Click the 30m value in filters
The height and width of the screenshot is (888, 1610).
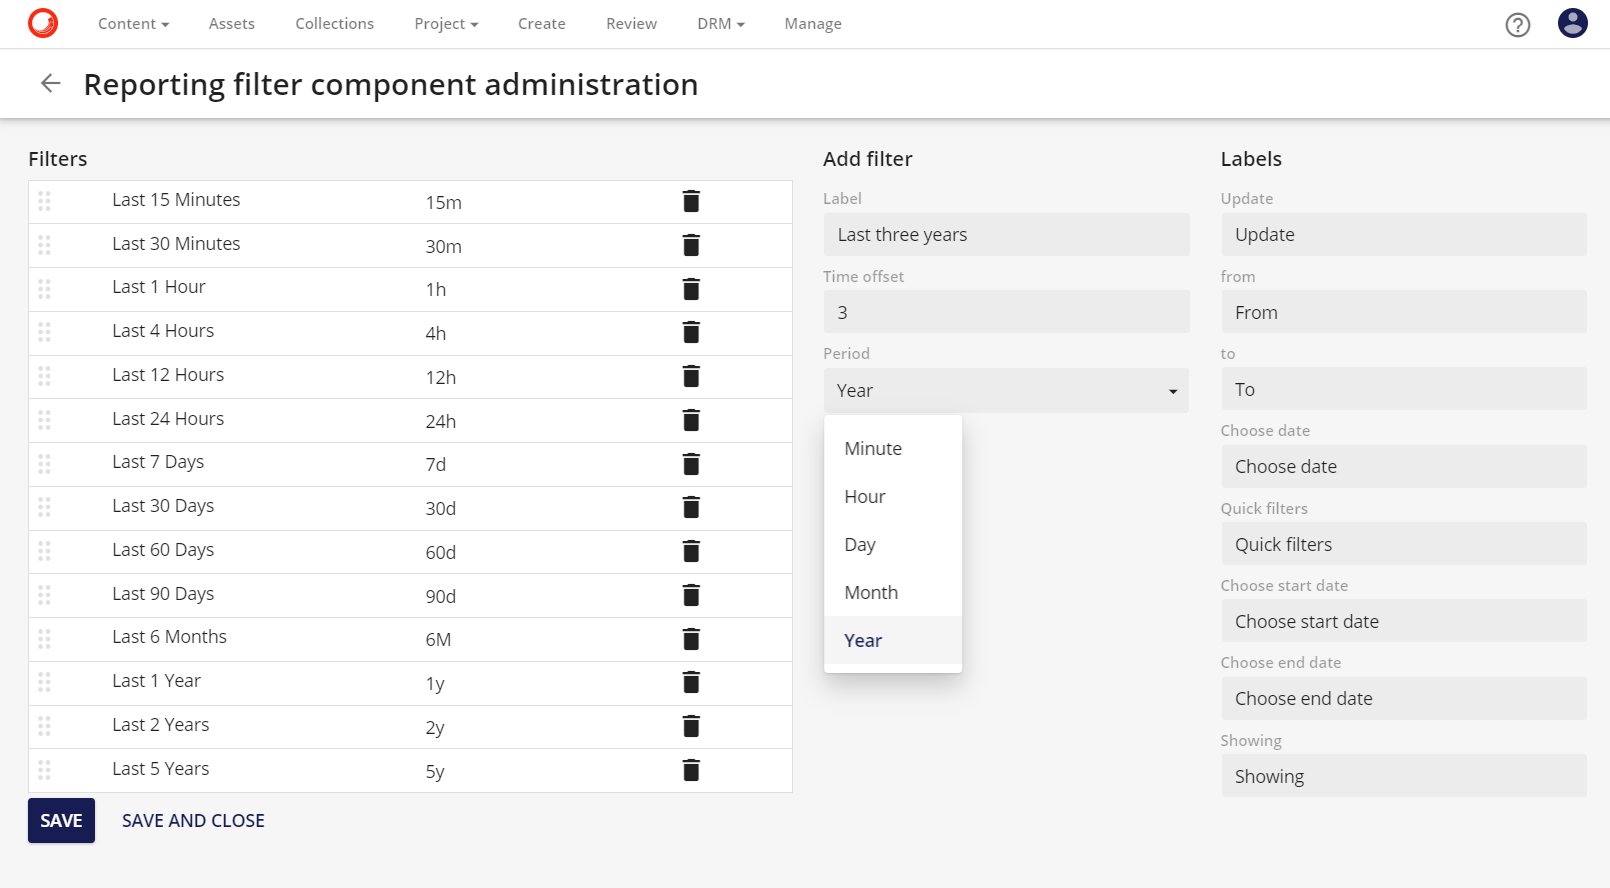(x=444, y=247)
